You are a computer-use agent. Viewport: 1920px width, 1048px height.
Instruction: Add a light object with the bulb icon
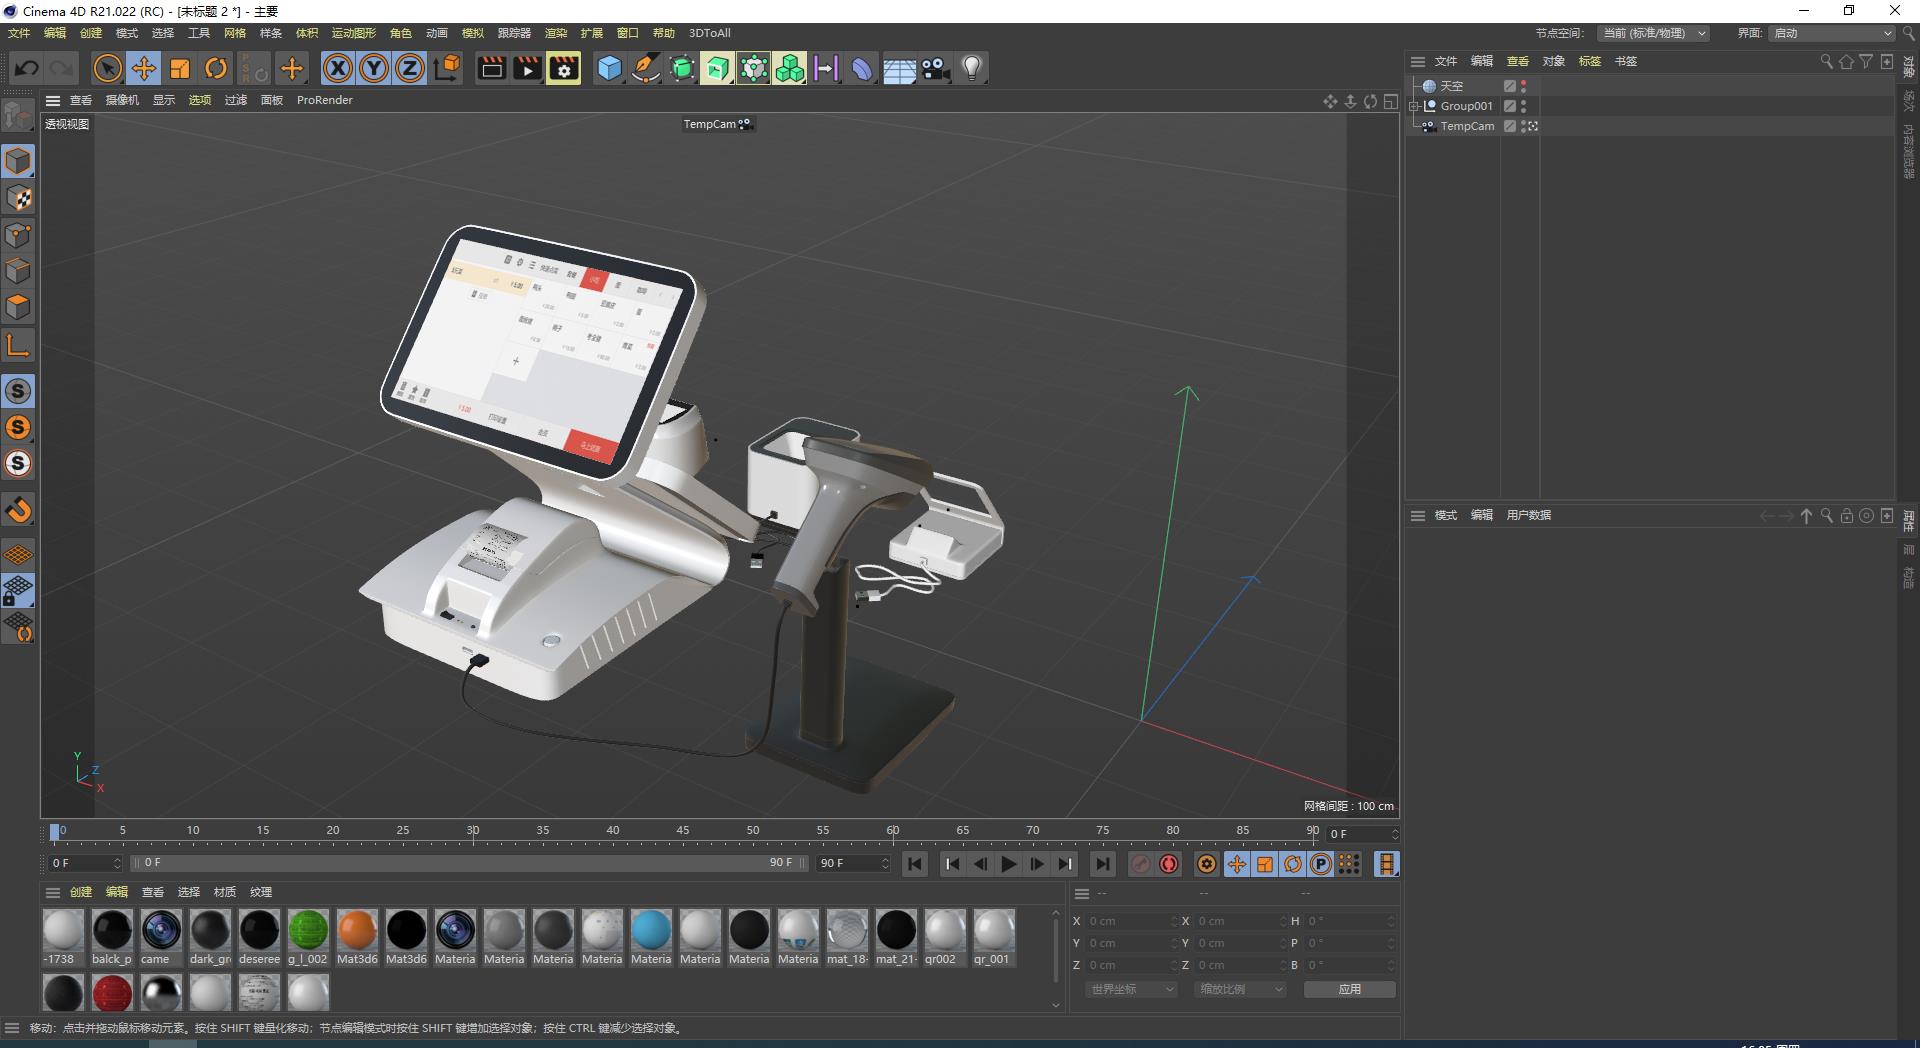(971, 68)
